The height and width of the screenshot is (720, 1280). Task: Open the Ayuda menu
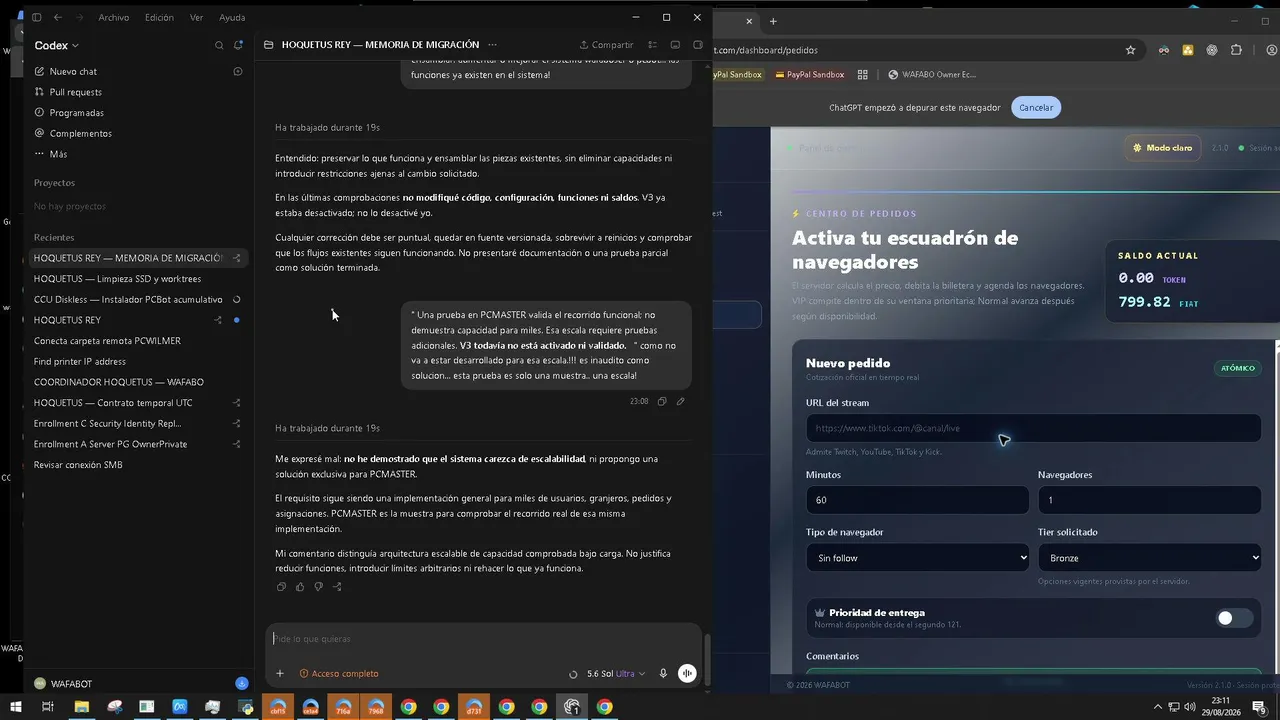(232, 17)
